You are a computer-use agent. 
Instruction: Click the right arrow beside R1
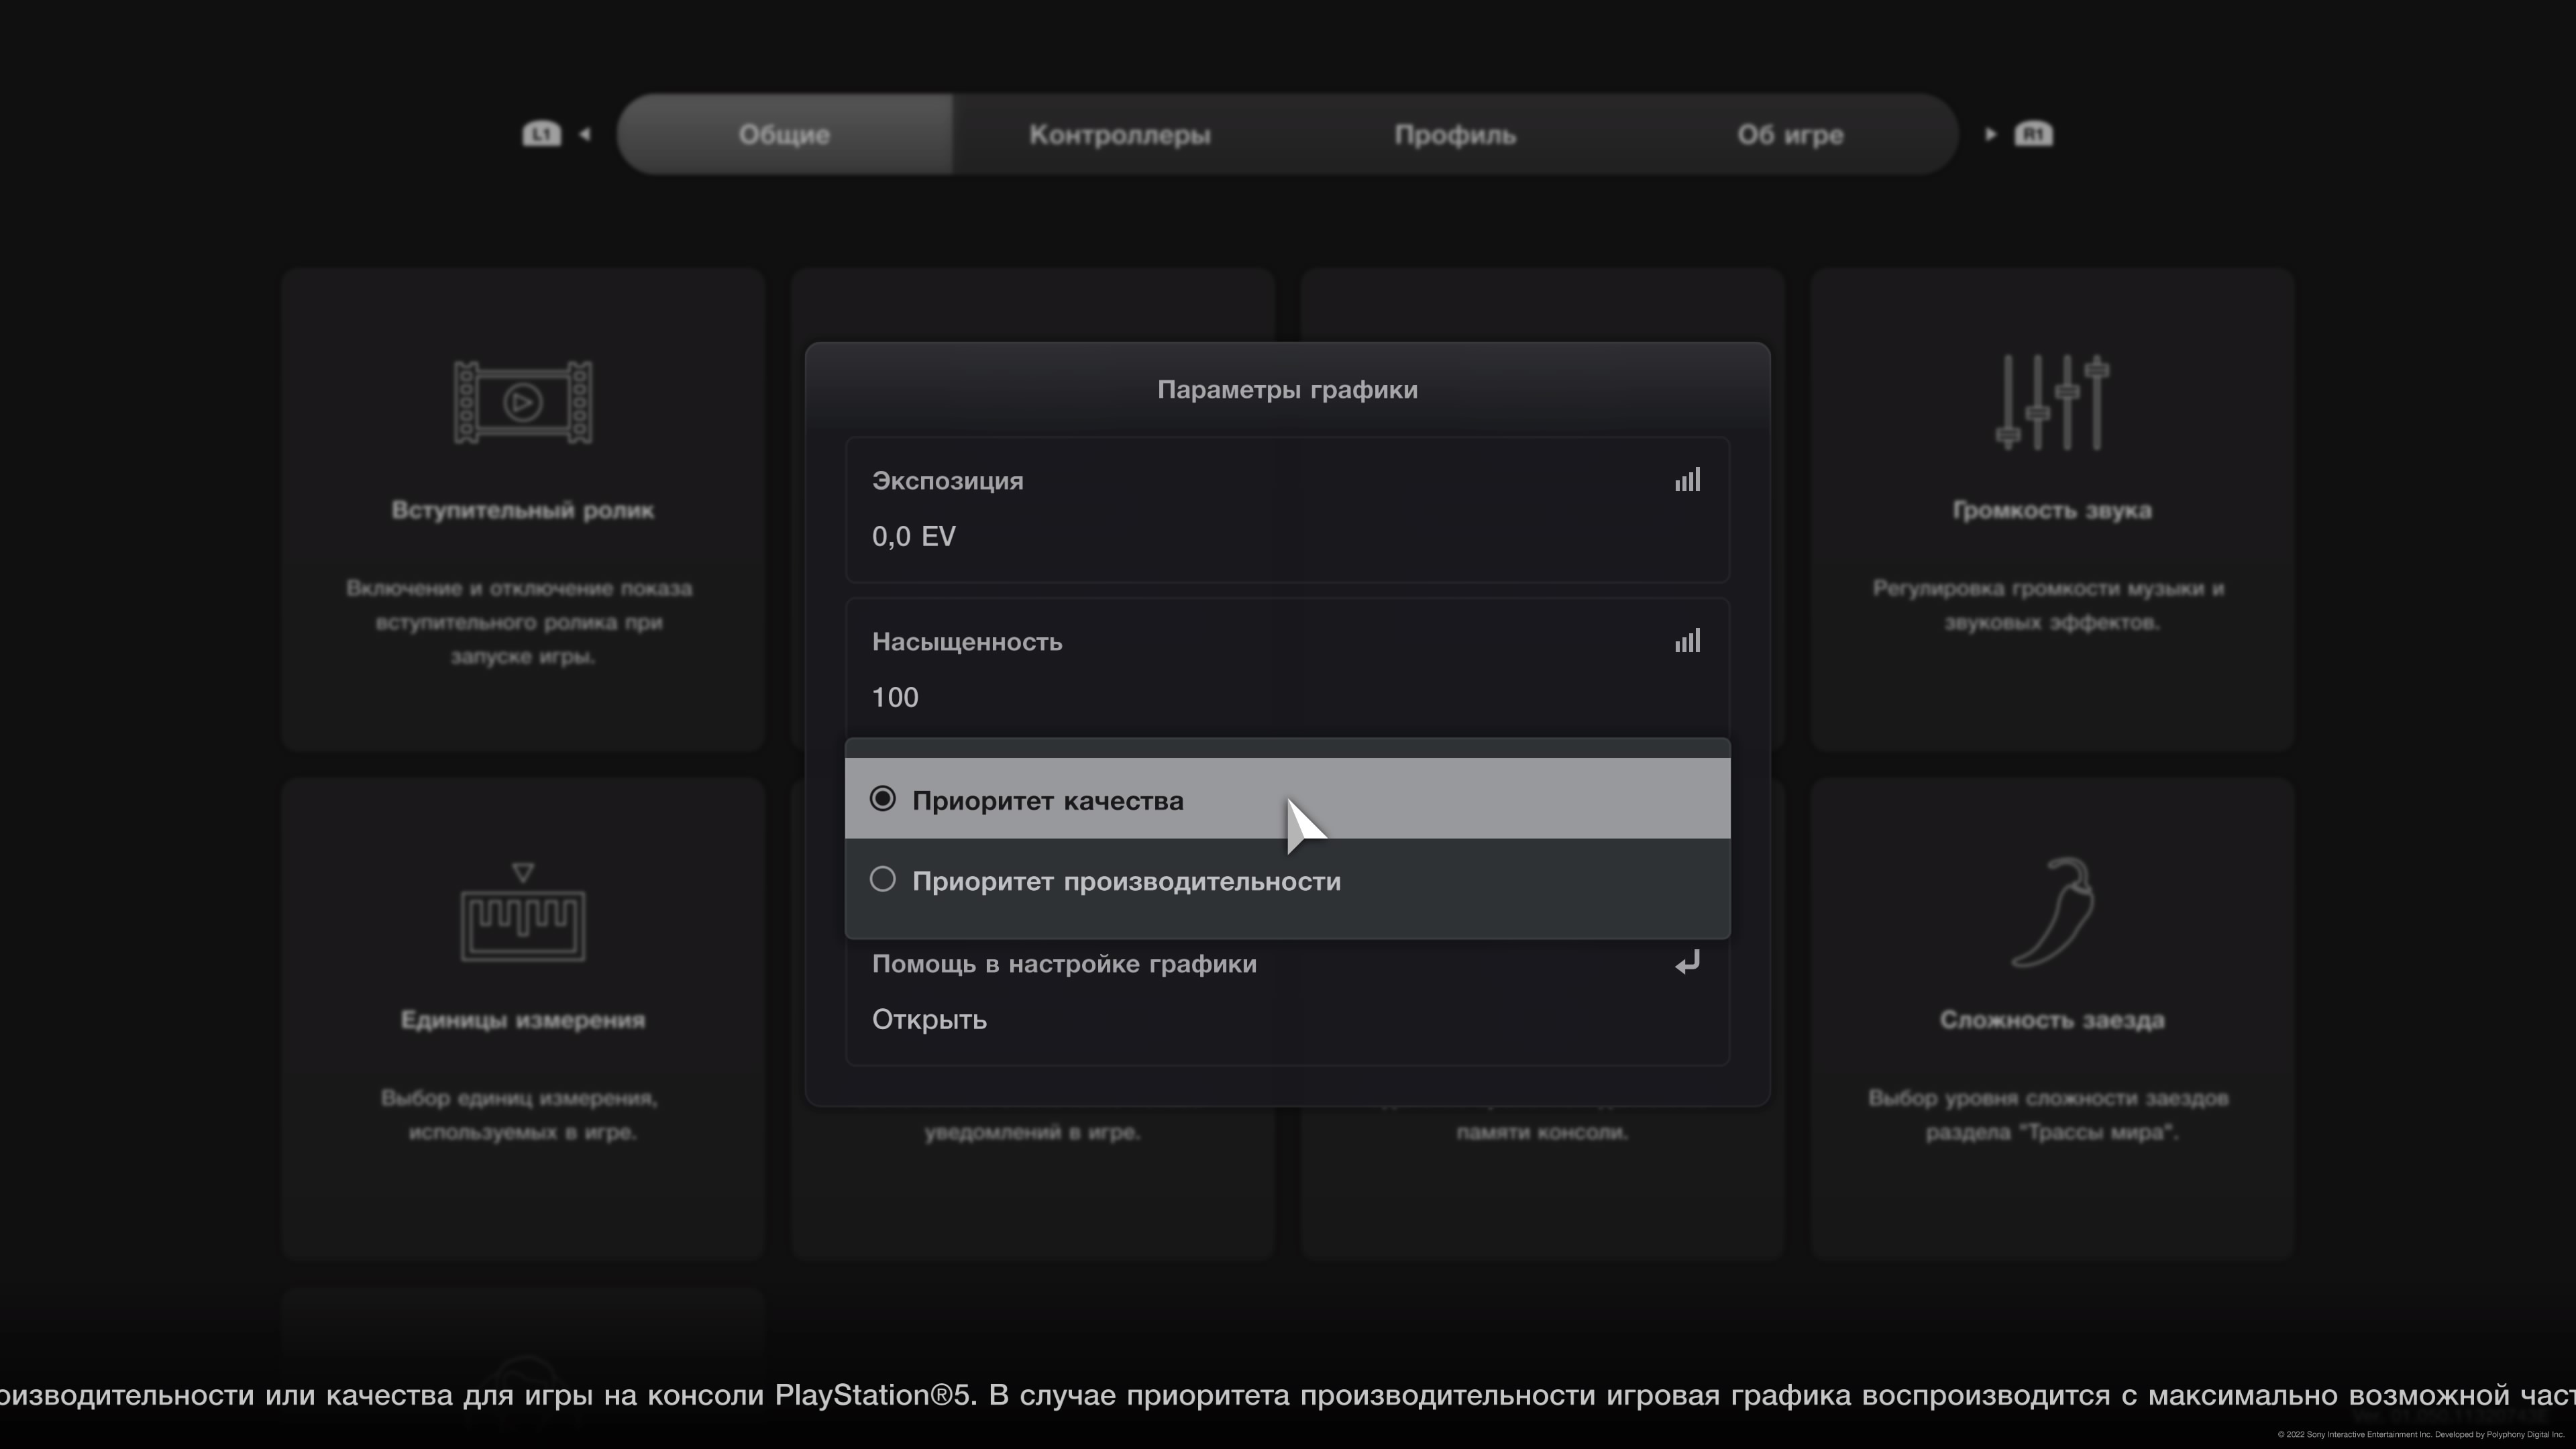pyautogui.click(x=1990, y=134)
